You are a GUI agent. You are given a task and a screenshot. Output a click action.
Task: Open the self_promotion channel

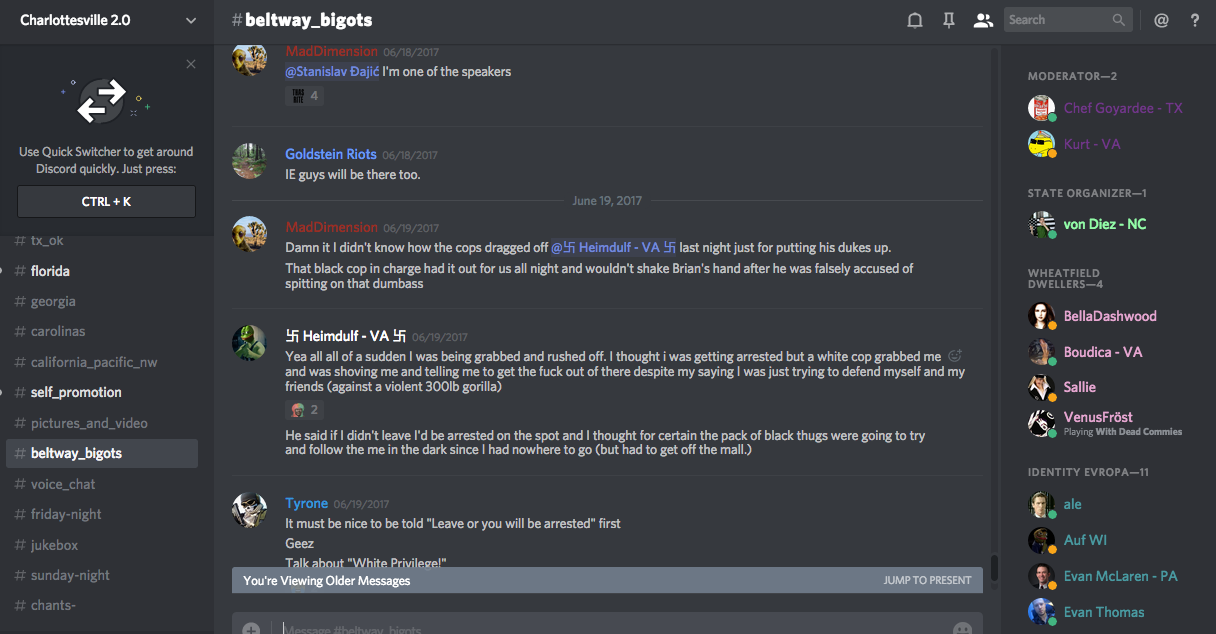76,392
